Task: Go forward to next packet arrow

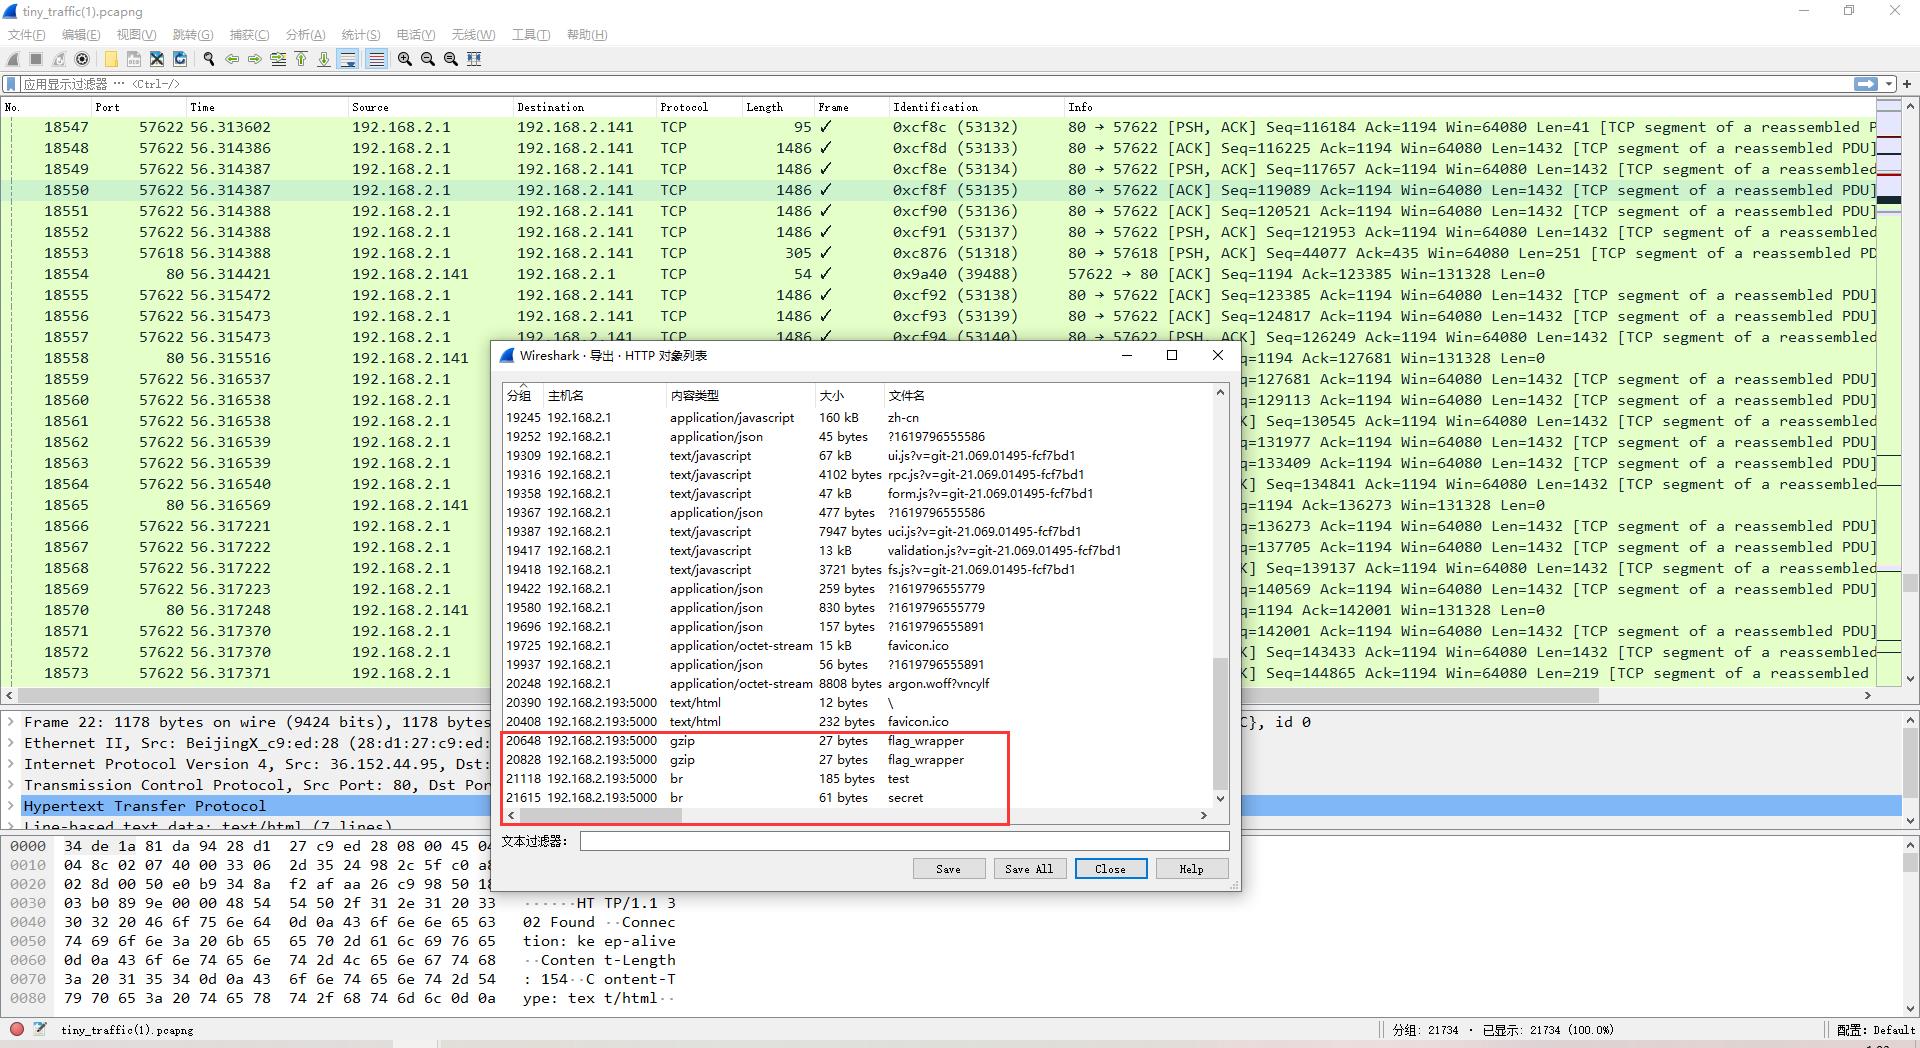Action: tap(255, 59)
